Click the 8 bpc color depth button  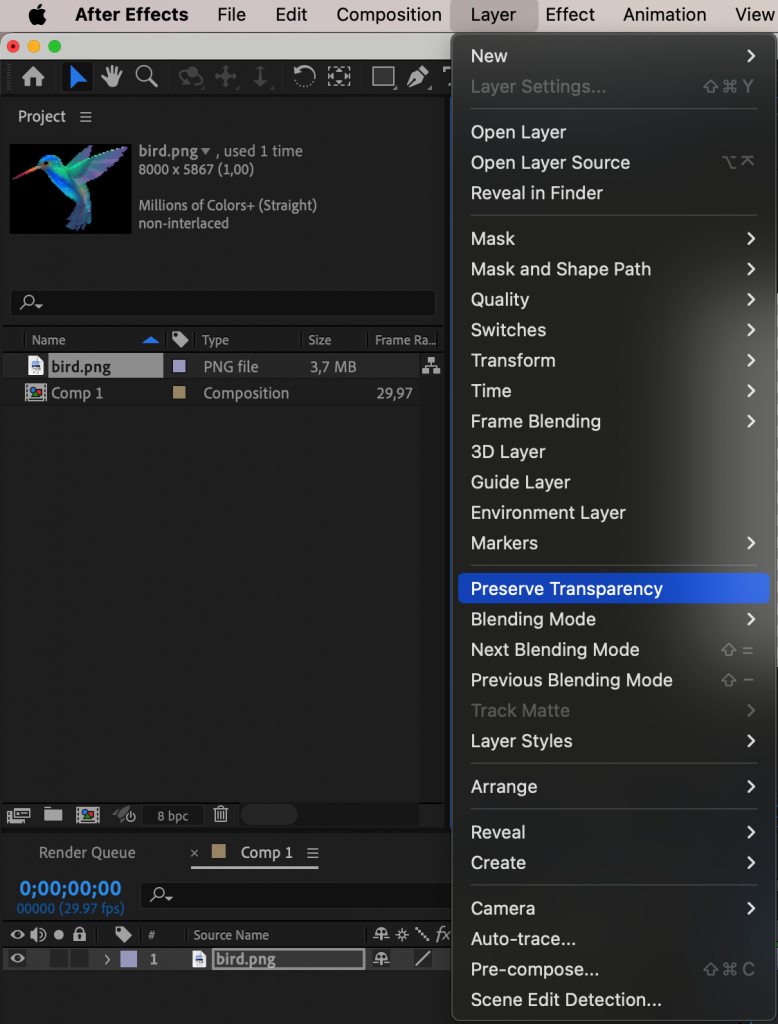[x=173, y=815]
